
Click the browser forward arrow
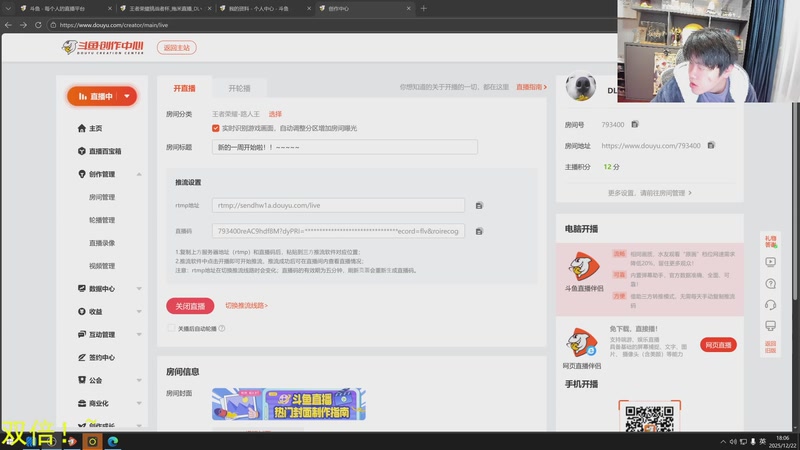point(23,24)
